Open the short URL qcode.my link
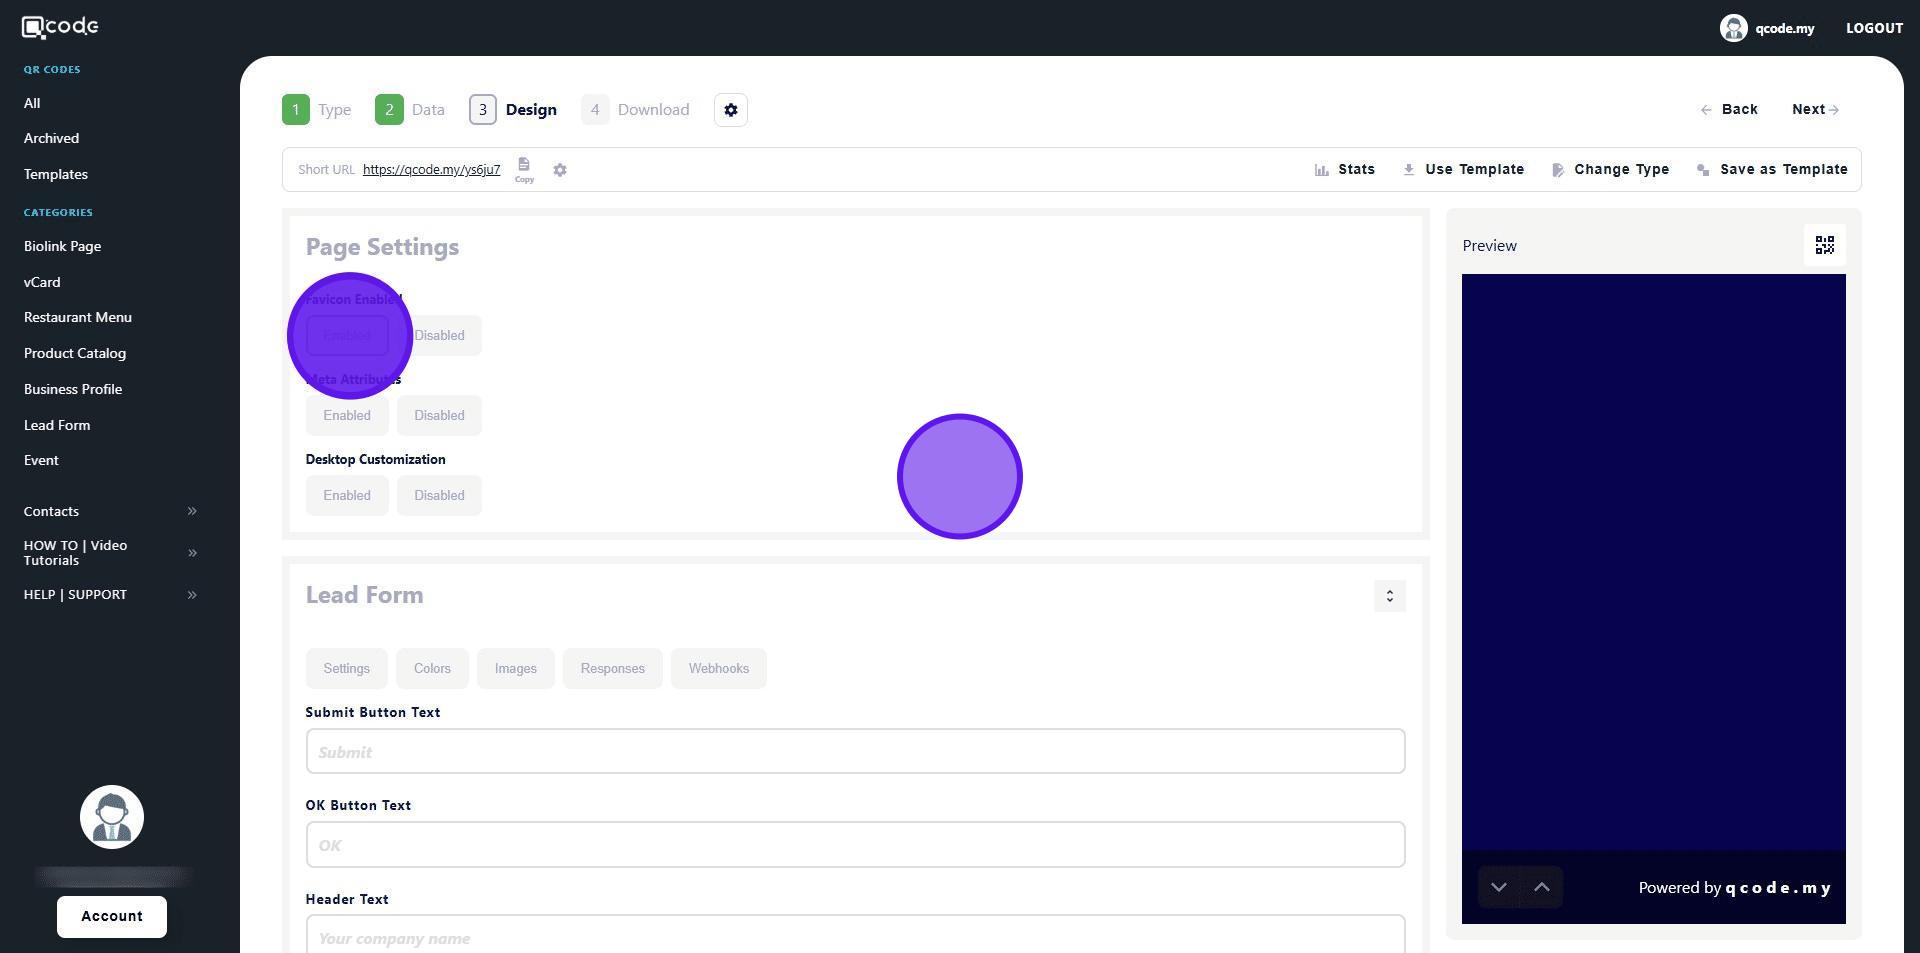The image size is (1920, 953). pyautogui.click(x=431, y=170)
